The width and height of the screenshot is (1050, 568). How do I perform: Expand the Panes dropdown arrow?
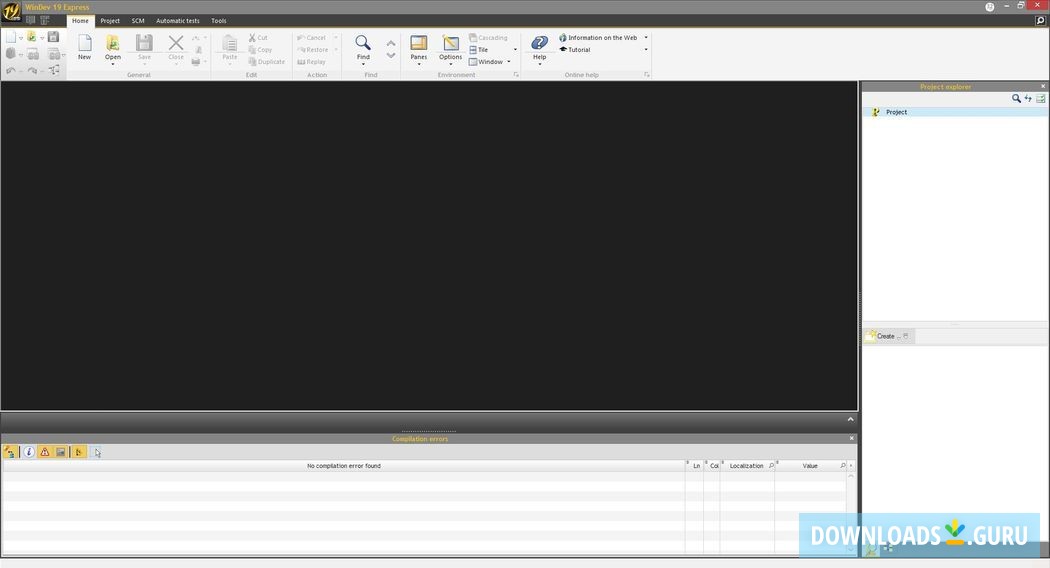pyautogui.click(x=419, y=64)
